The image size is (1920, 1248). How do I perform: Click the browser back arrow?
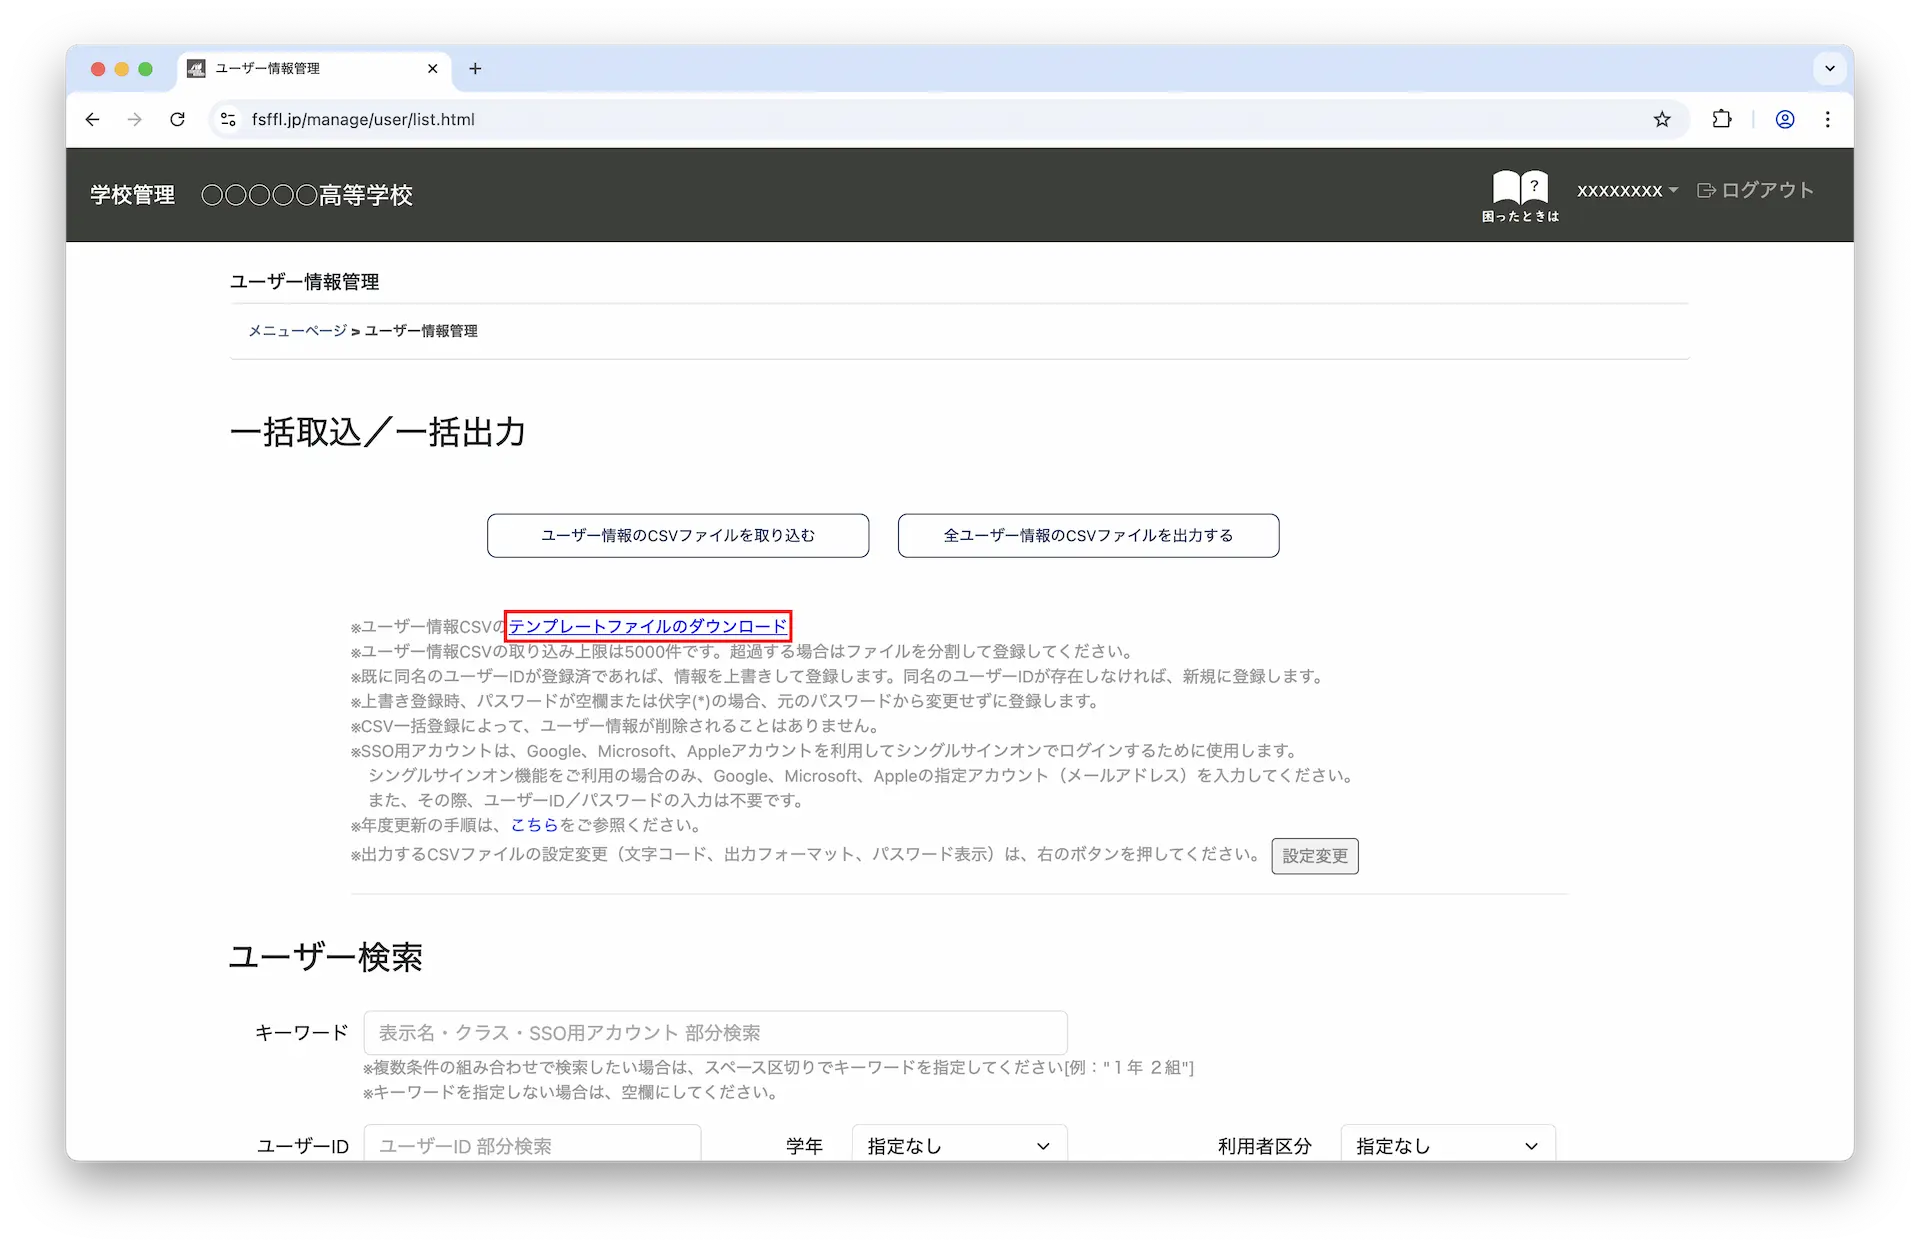(x=93, y=120)
